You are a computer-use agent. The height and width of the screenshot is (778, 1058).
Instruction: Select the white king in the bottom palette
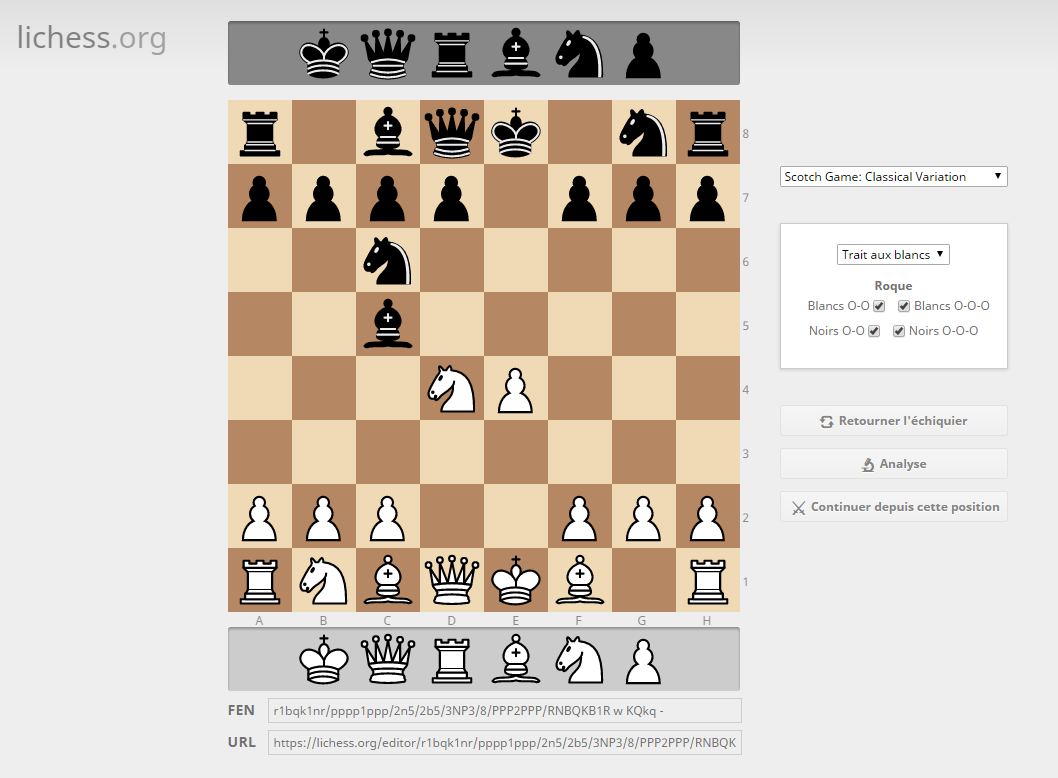point(323,658)
